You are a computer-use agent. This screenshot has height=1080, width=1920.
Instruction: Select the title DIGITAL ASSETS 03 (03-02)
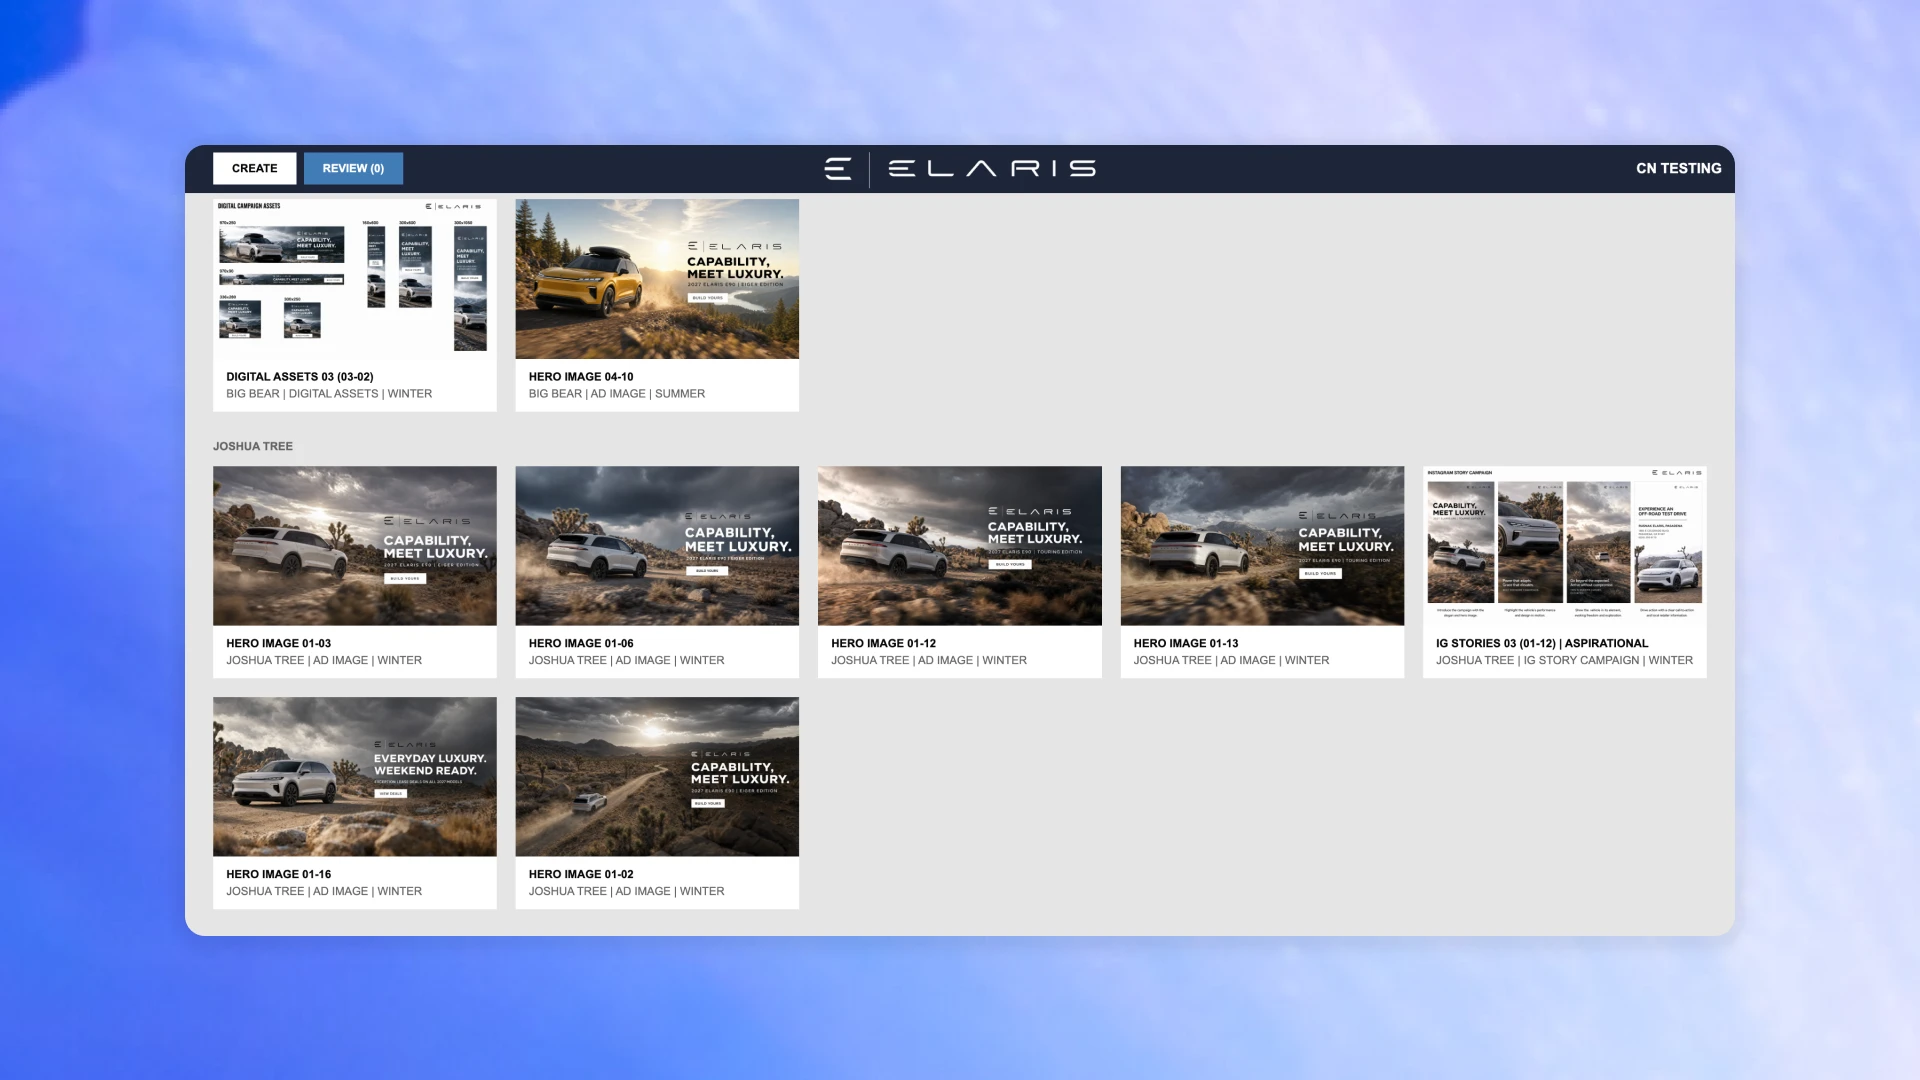coord(299,377)
